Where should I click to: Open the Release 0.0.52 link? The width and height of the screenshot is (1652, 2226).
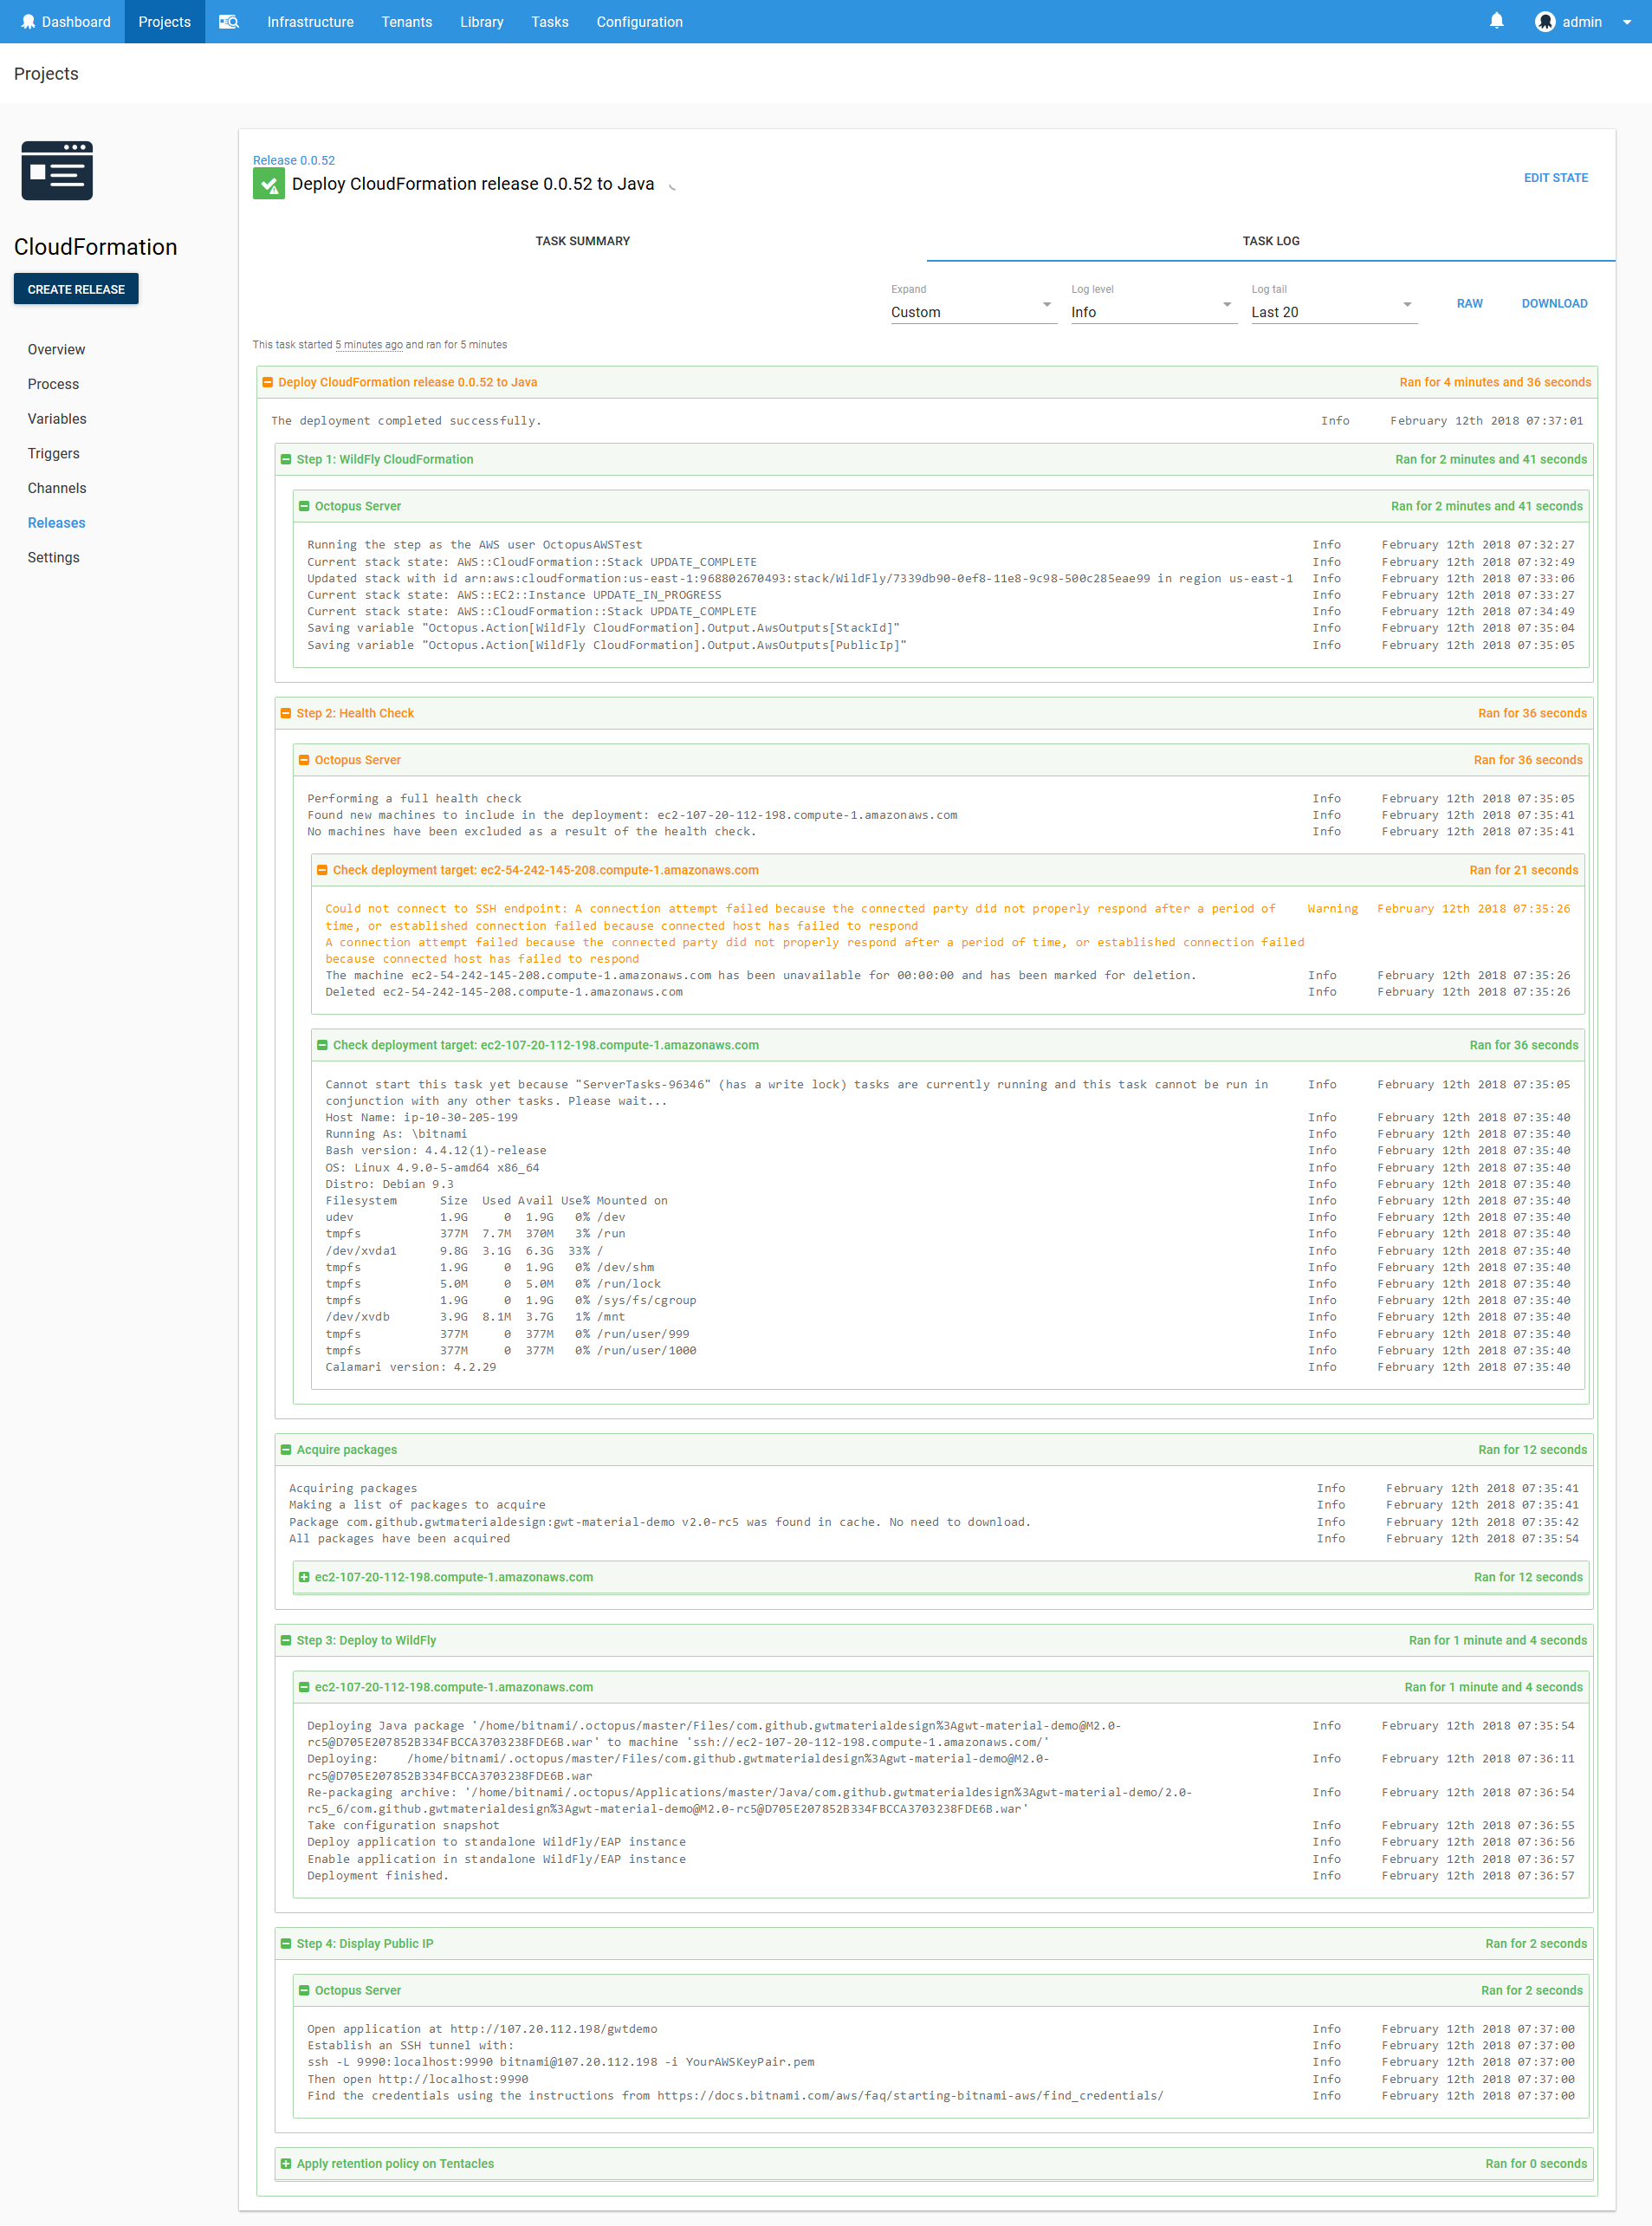click(293, 160)
